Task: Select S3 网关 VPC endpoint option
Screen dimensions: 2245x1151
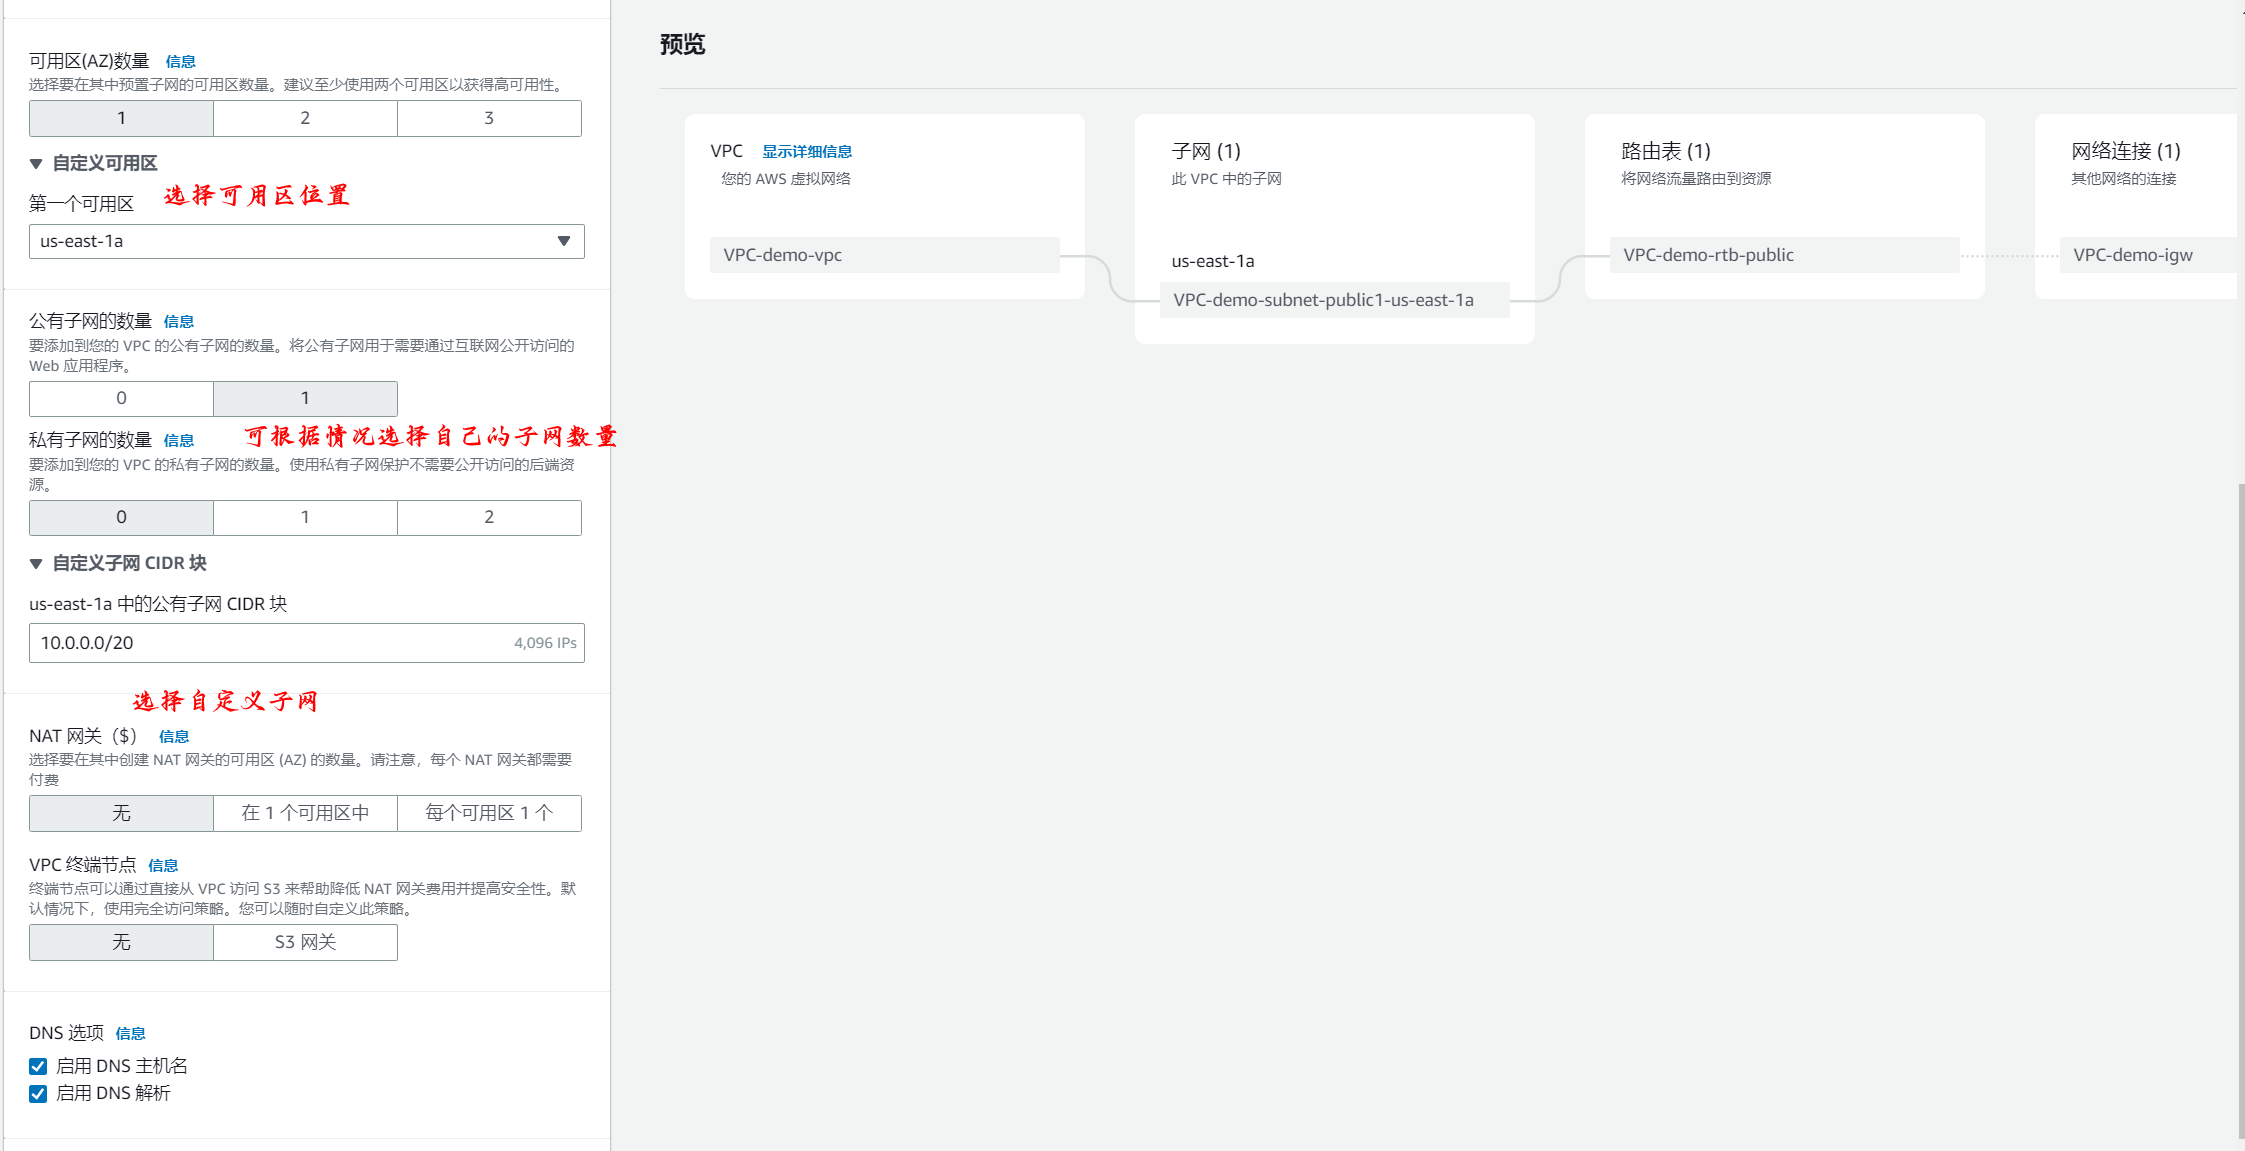Action: pyautogui.click(x=305, y=942)
